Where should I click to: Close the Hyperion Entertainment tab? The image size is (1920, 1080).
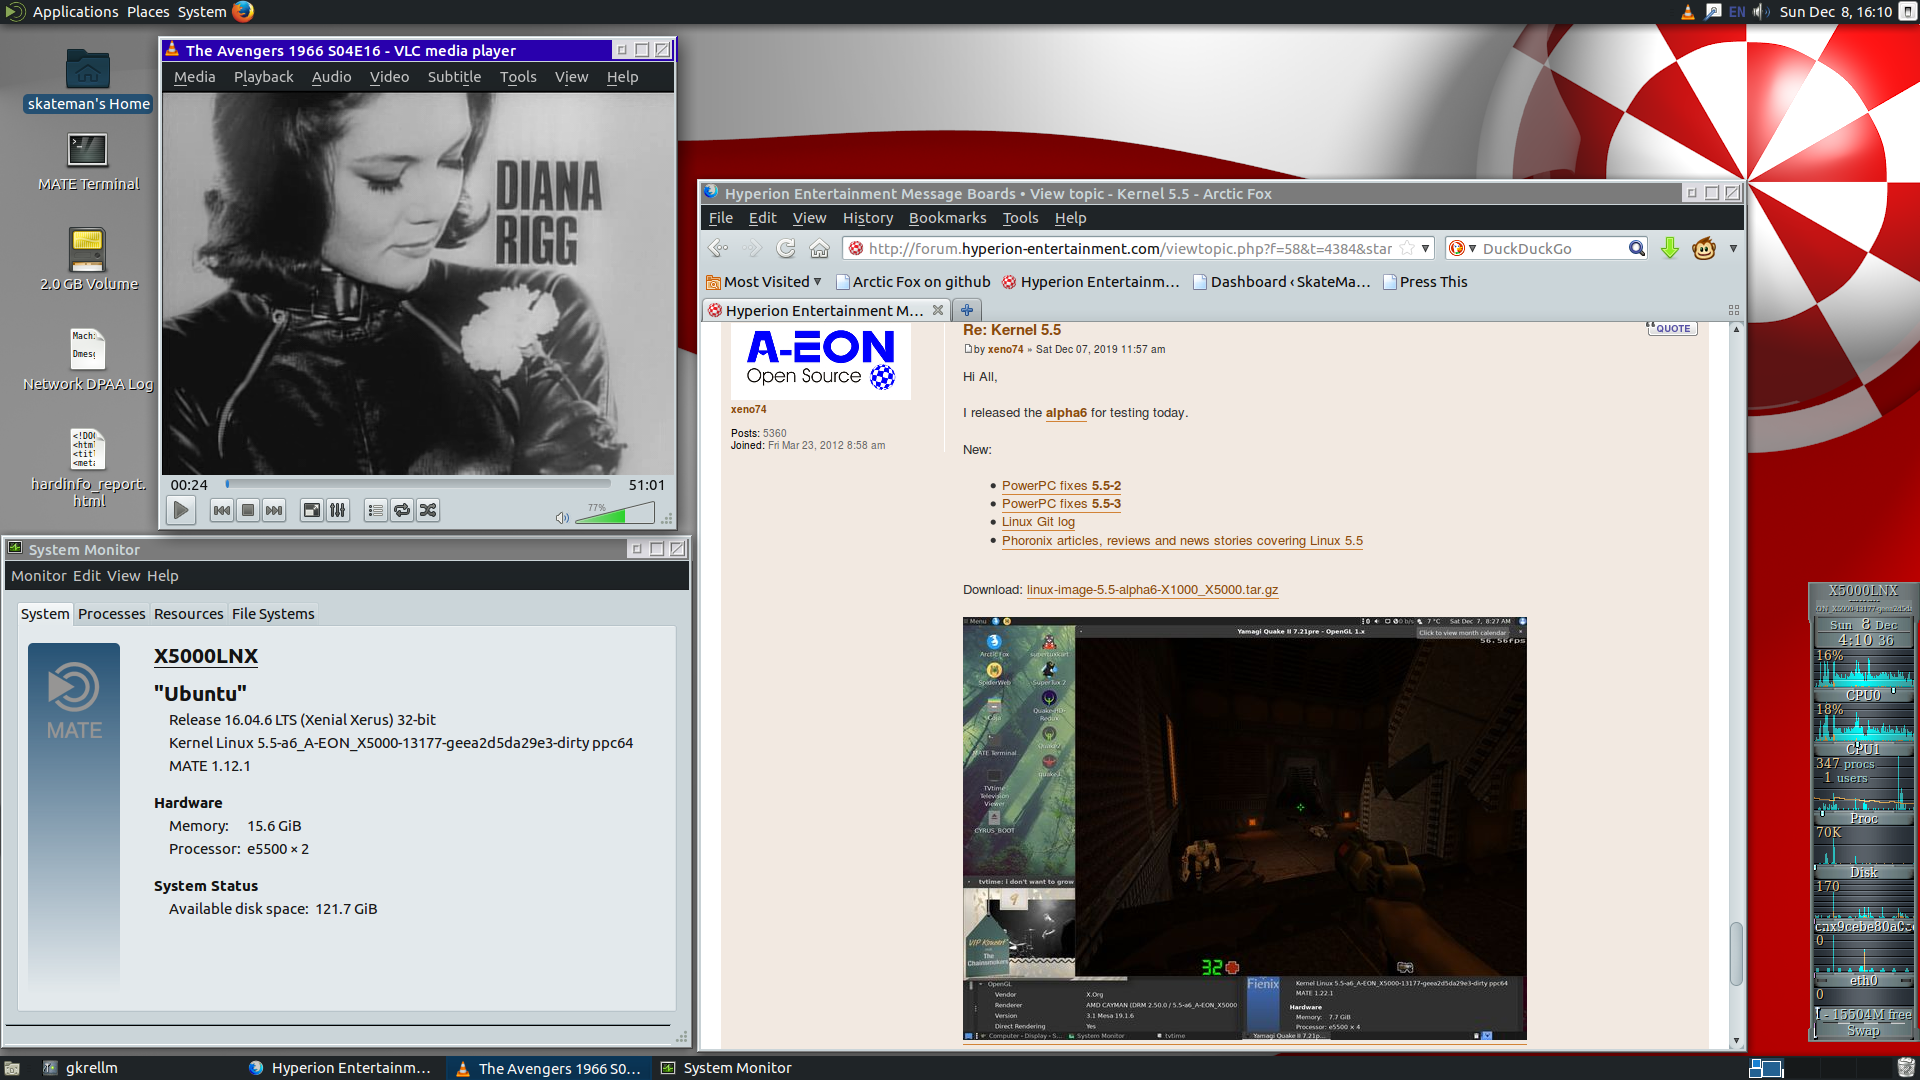pos(938,310)
